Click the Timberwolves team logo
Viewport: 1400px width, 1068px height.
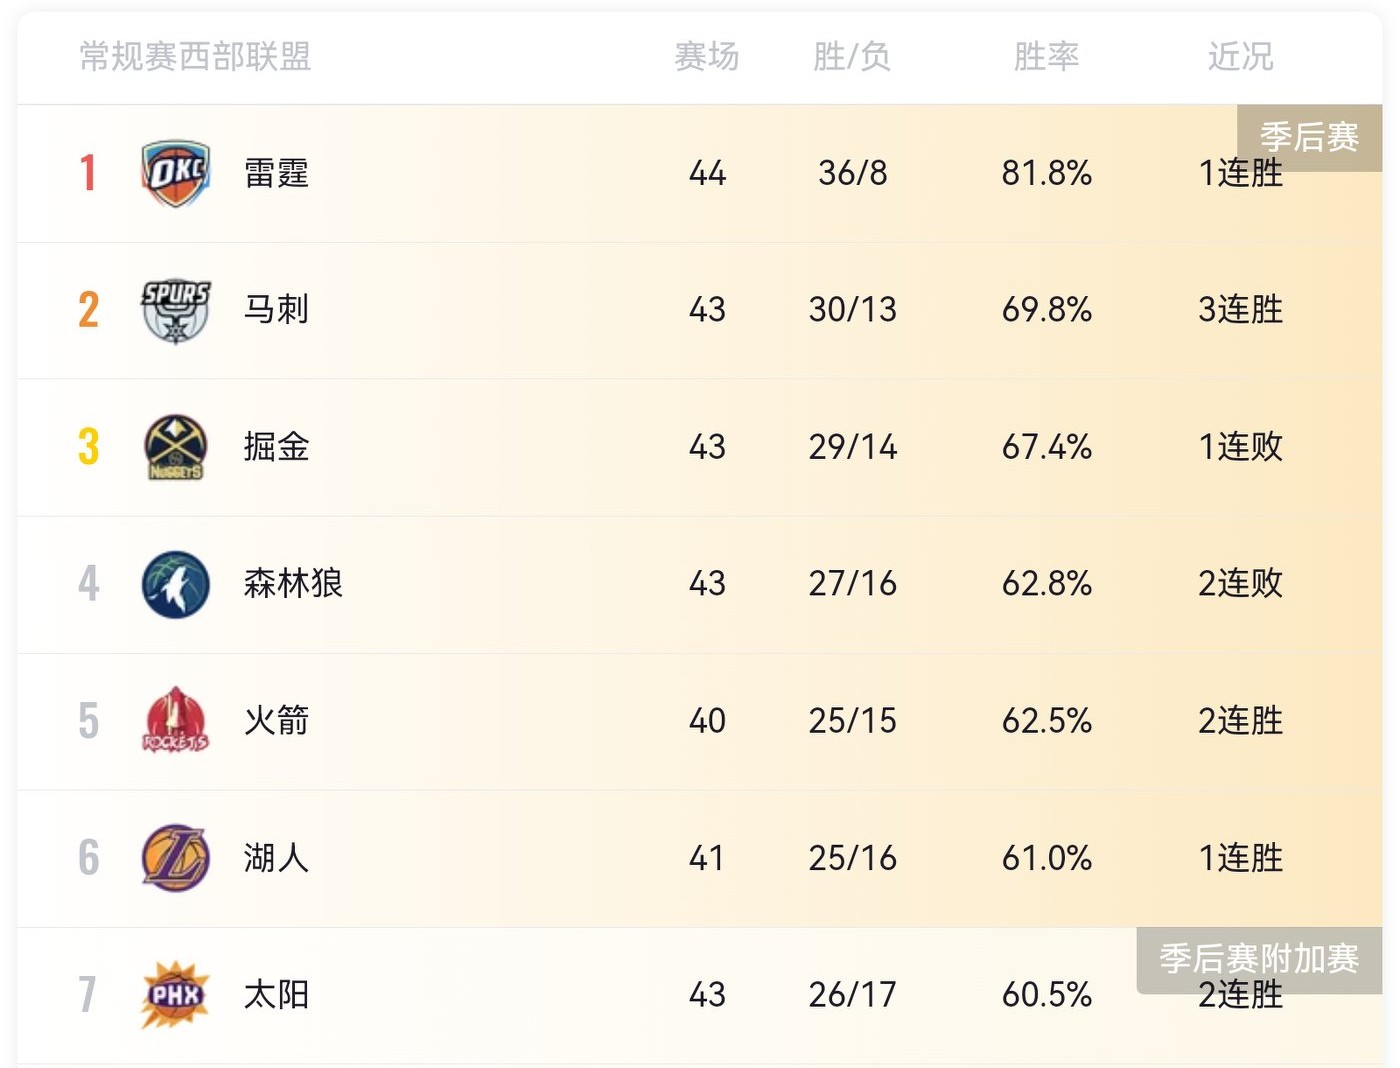coord(176,584)
